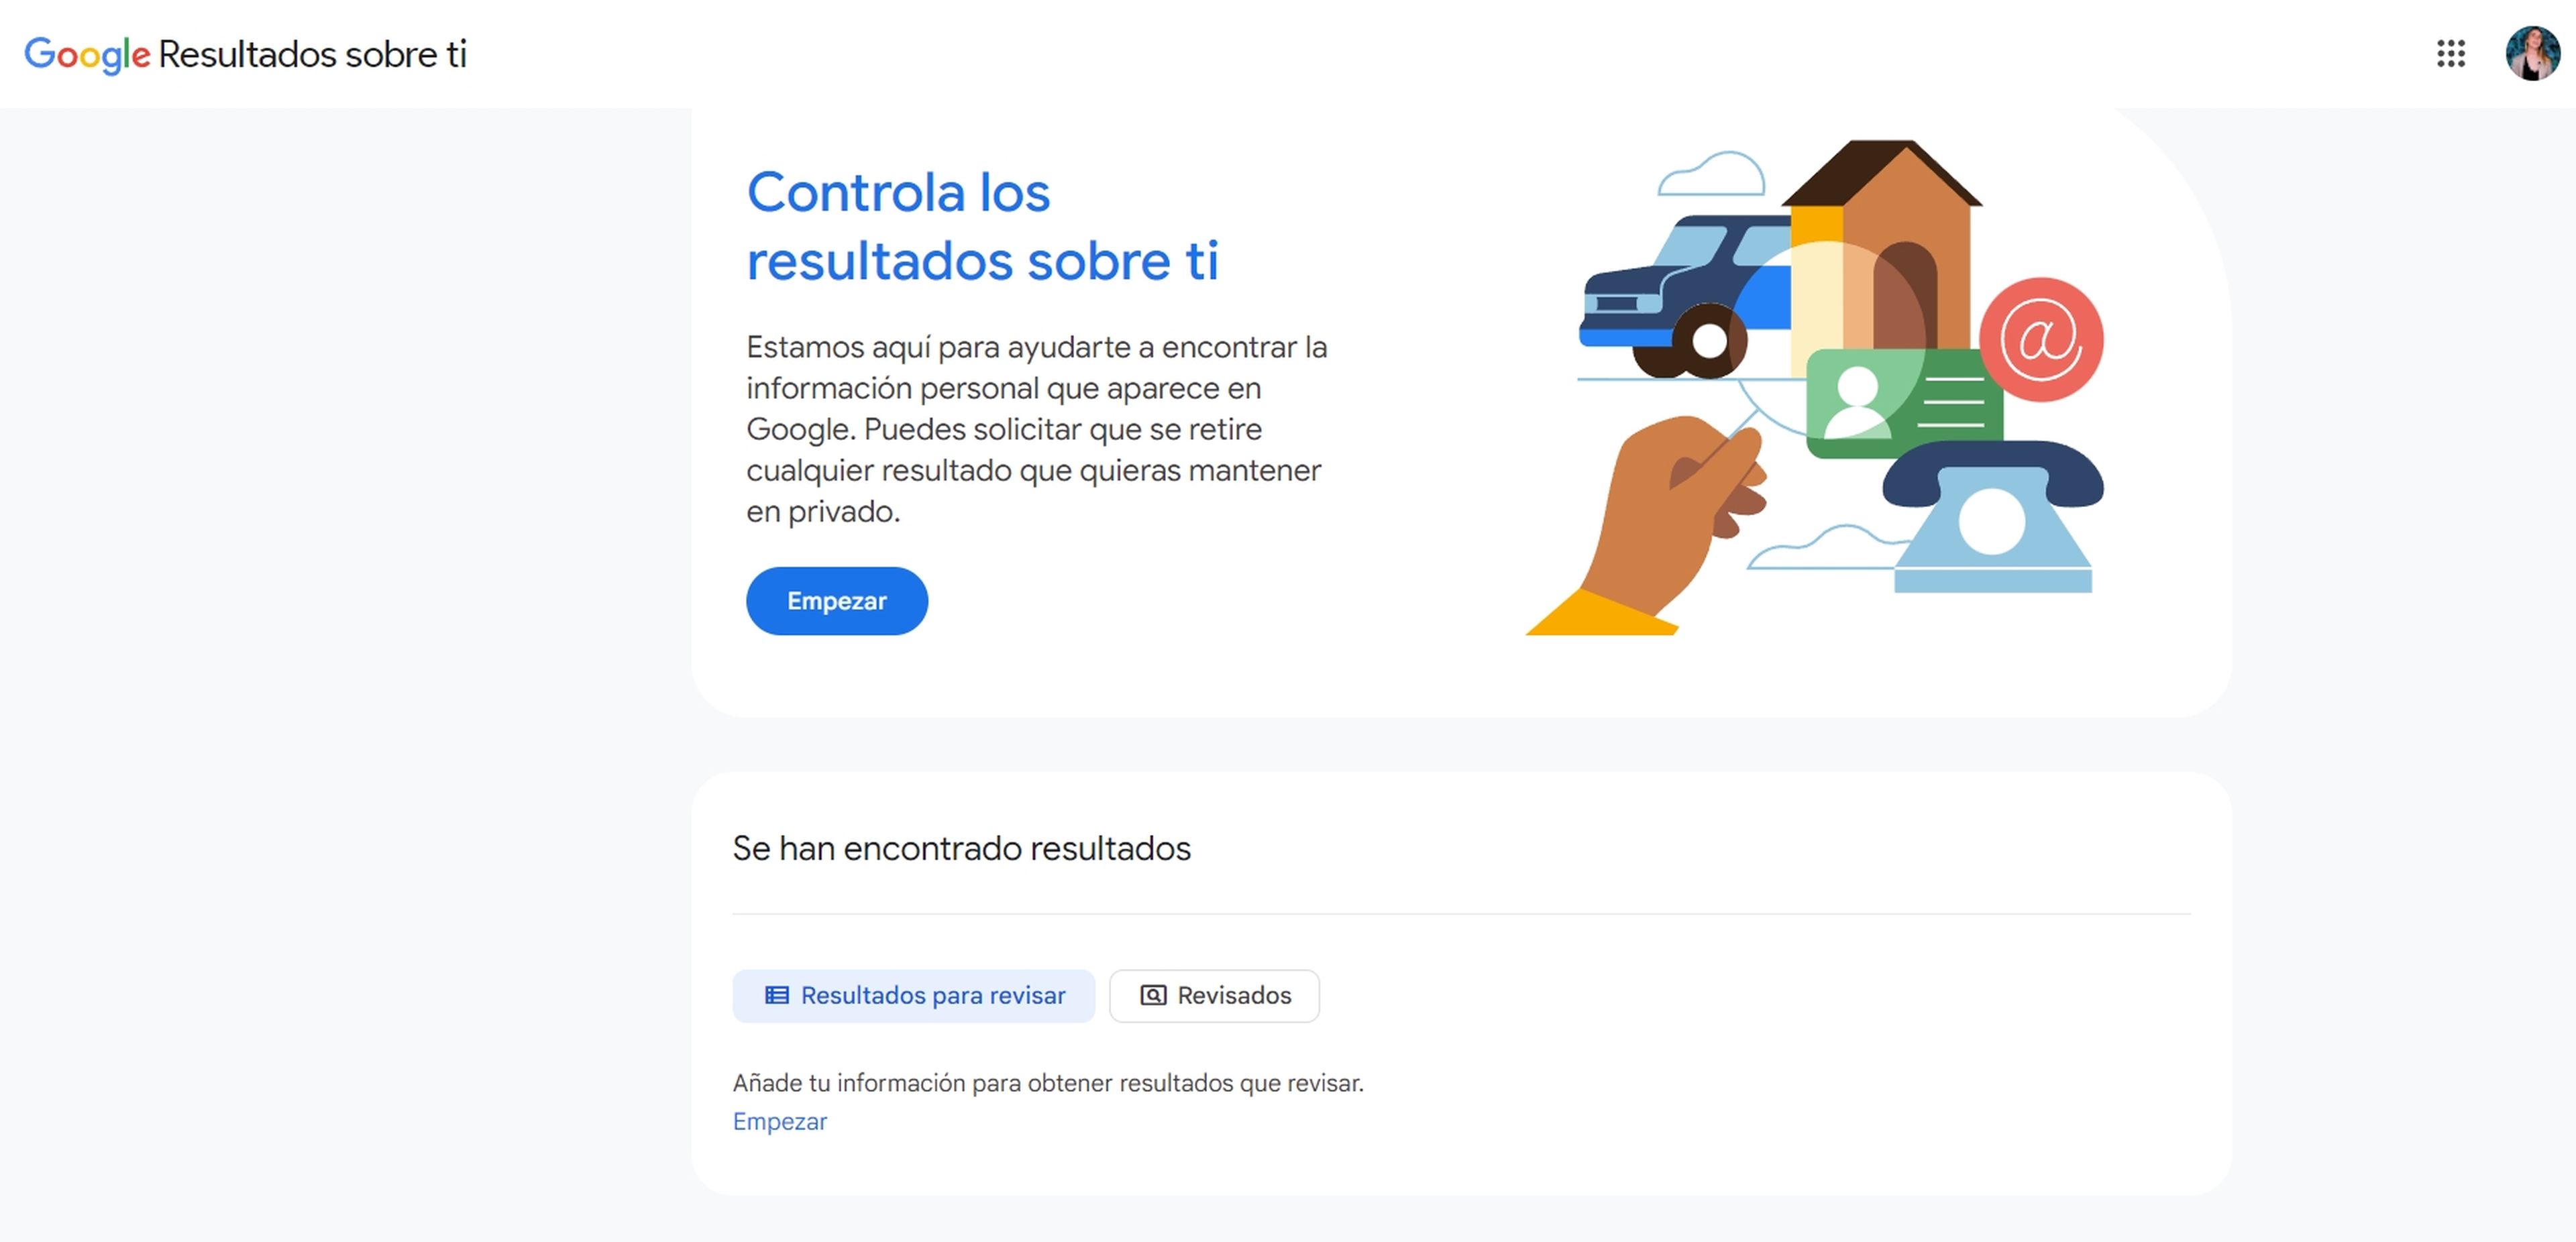Click the red @ email icon in the illustration
The height and width of the screenshot is (1242, 2576).
pyautogui.click(x=2041, y=340)
